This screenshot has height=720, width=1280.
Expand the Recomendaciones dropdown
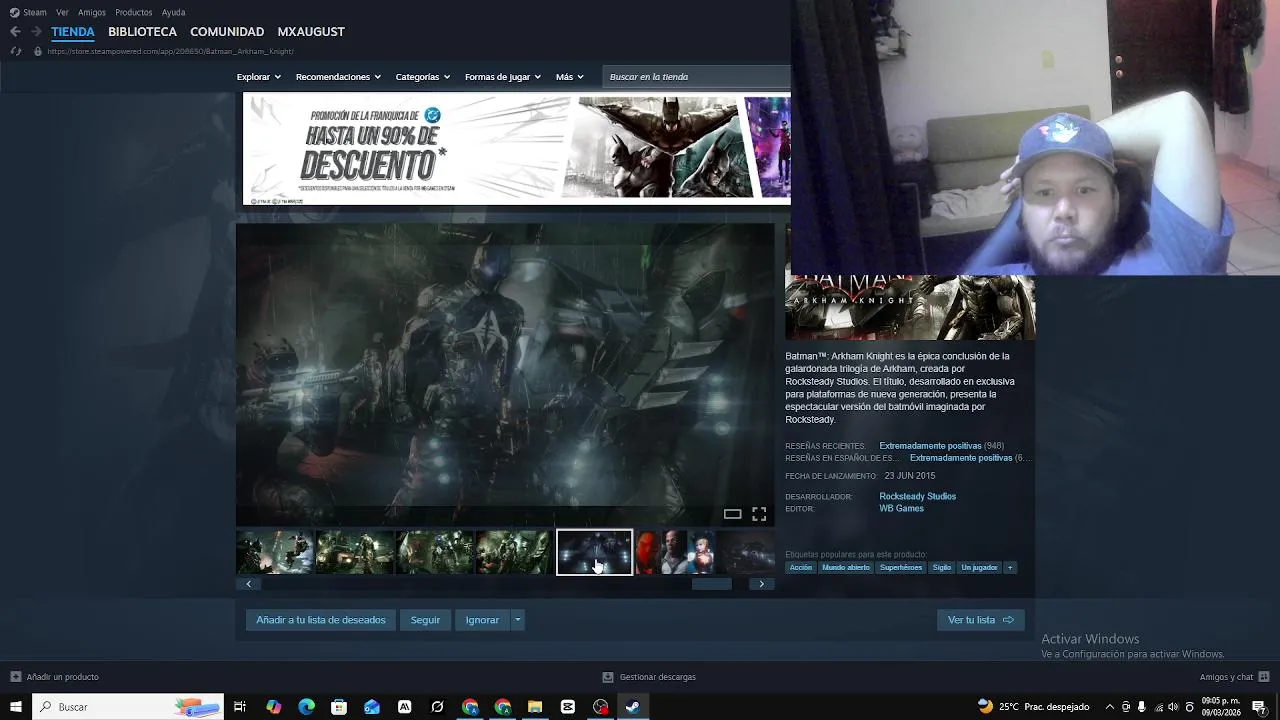[338, 77]
